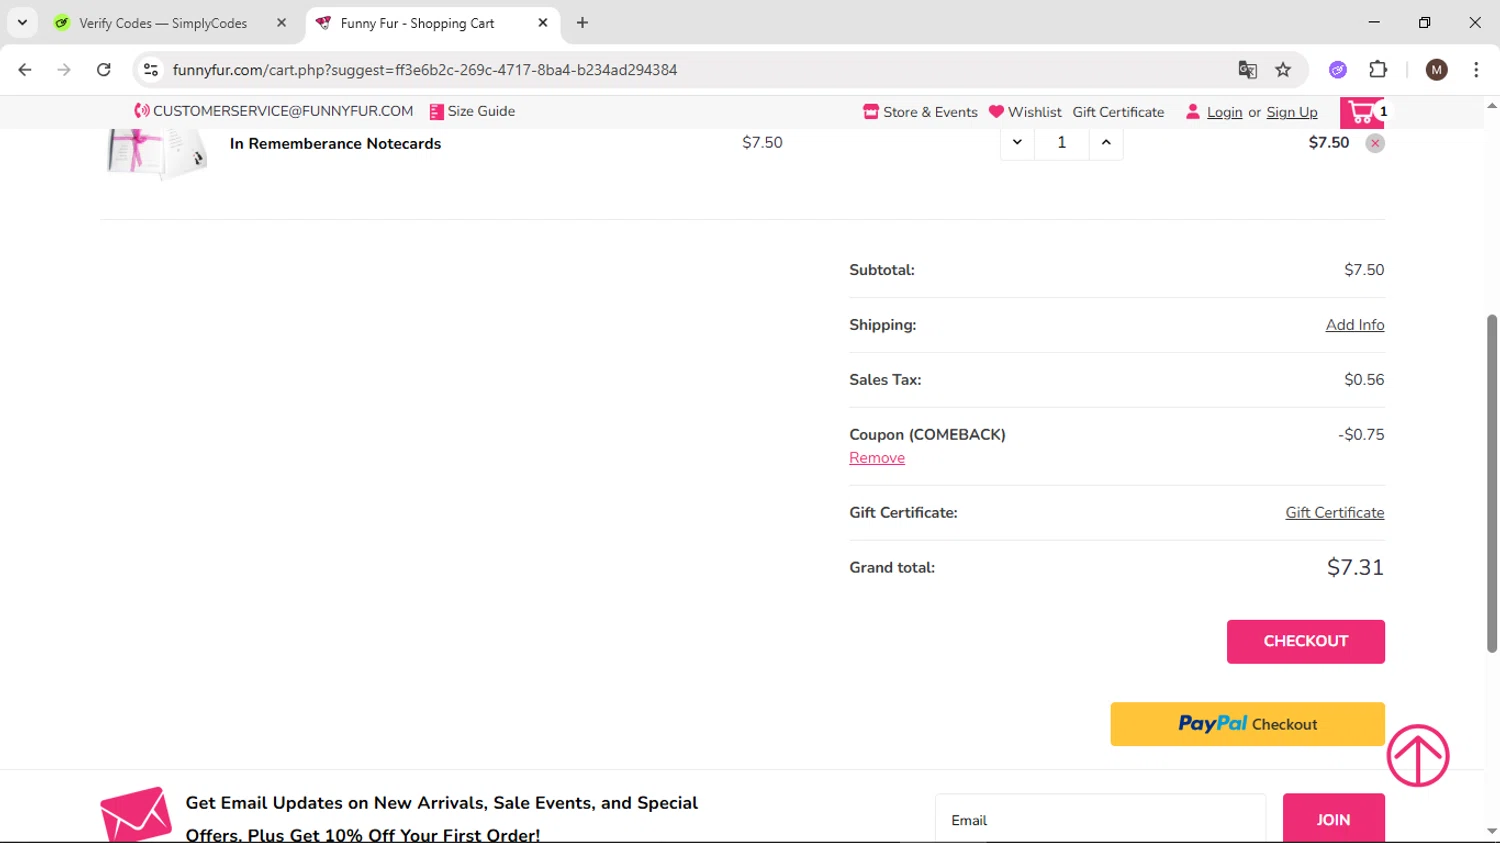Go forward in browser history

[x=64, y=70]
